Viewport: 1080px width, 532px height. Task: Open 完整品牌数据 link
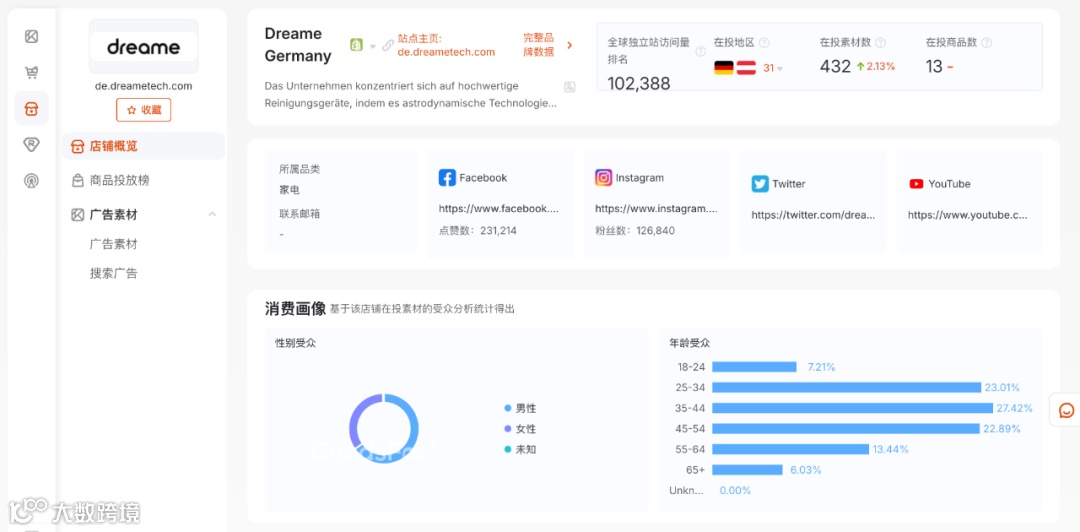[539, 45]
